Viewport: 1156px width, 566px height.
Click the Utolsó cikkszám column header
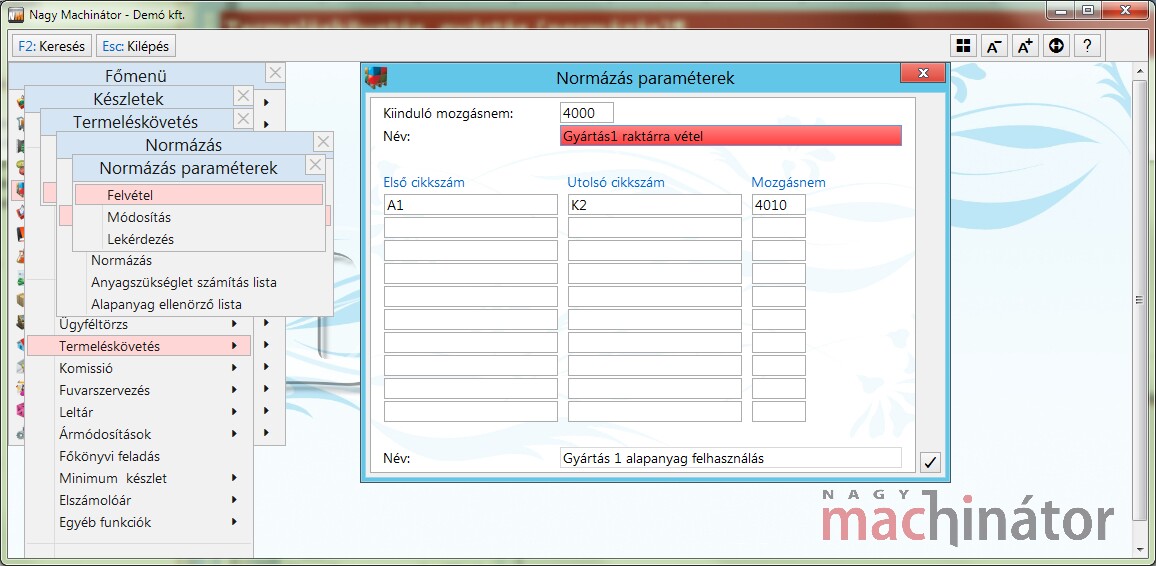click(616, 183)
